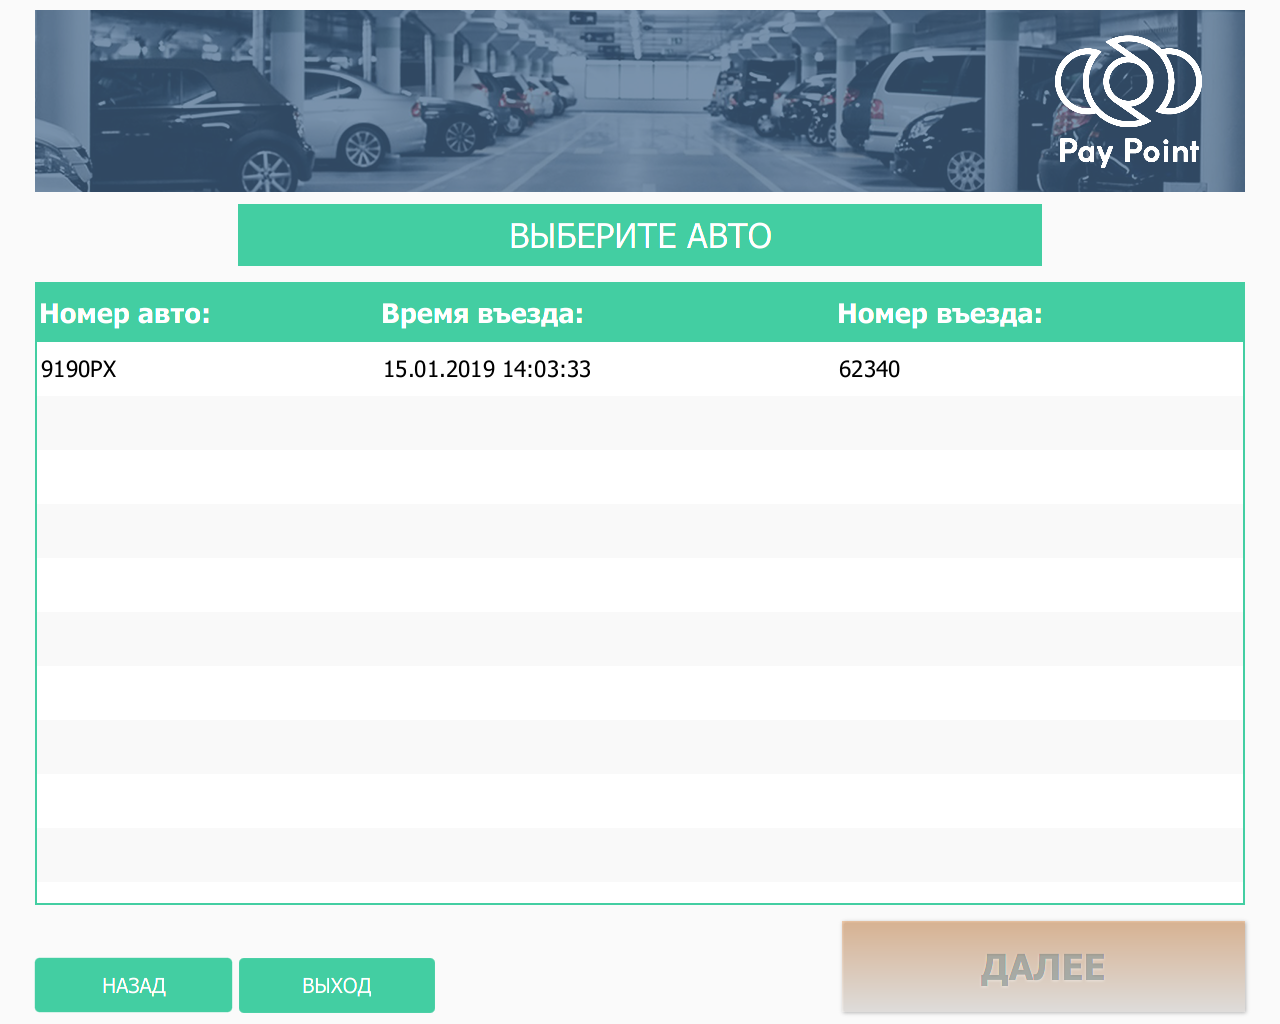Click the НАЗАД back button
This screenshot has width=1280, height=1024.
coord(133,985)
